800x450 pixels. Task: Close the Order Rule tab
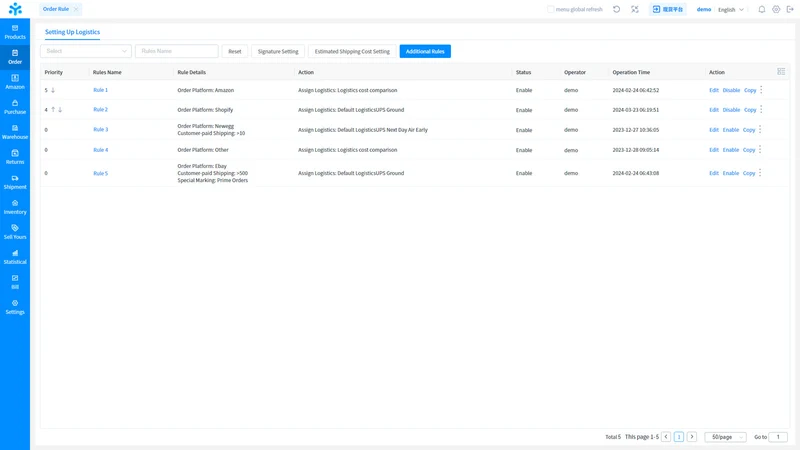76,9
